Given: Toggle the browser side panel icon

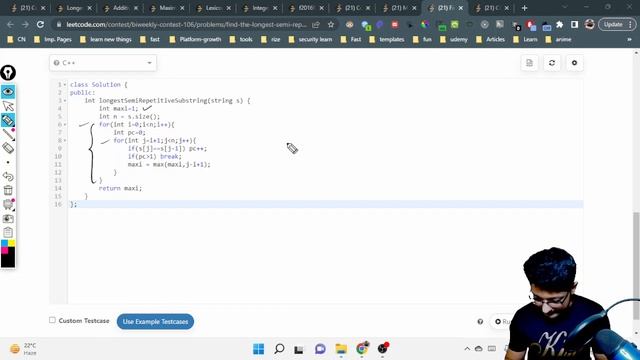Looking at the screenshot, I should tap(574, 24).
